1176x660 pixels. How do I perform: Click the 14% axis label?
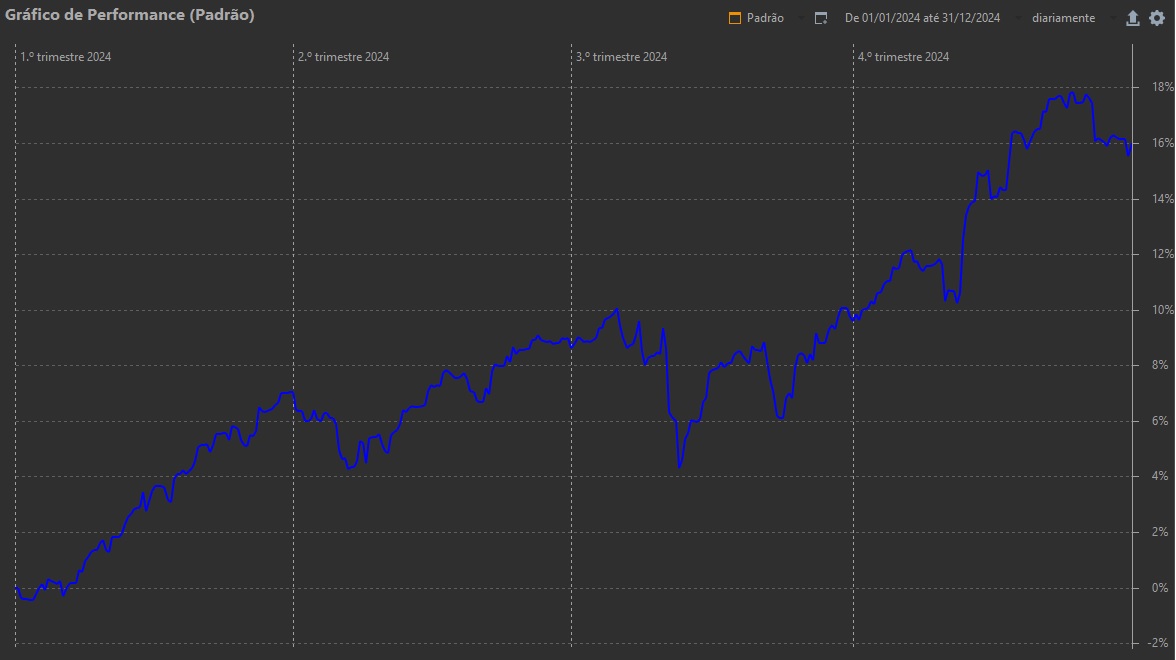click(x=1162, y=199)
